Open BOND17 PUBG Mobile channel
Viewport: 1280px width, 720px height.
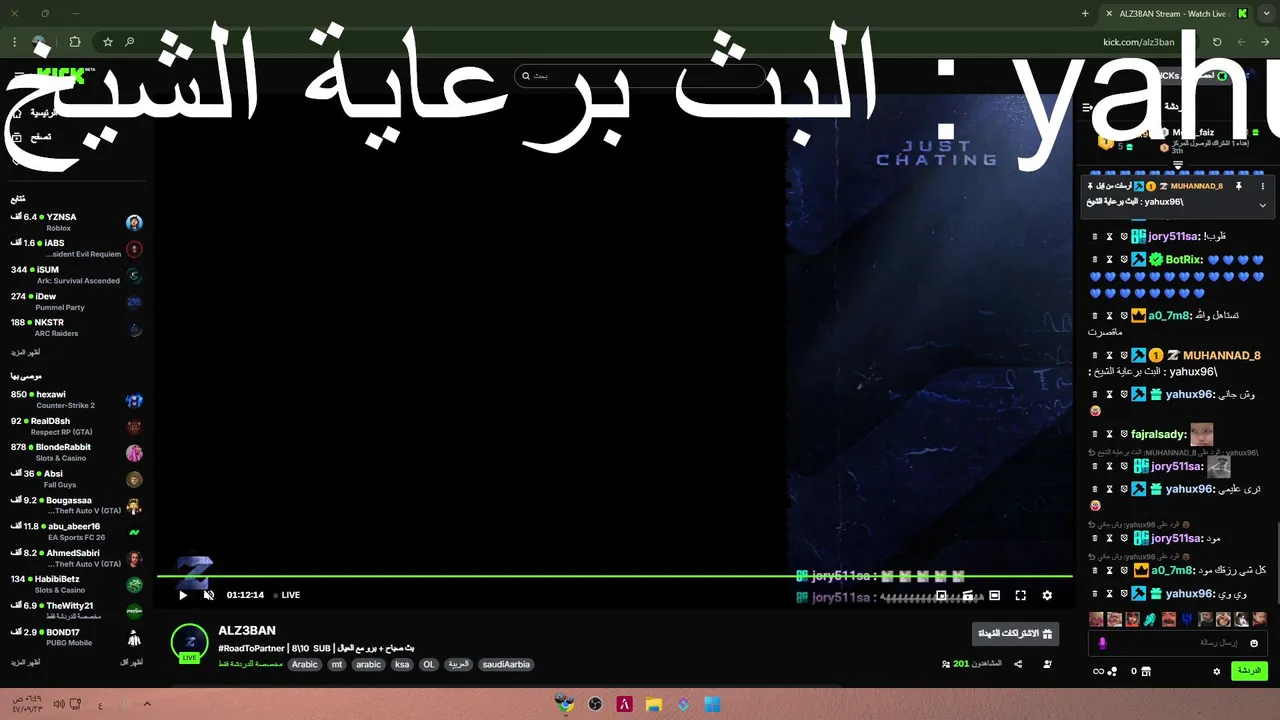76,637
